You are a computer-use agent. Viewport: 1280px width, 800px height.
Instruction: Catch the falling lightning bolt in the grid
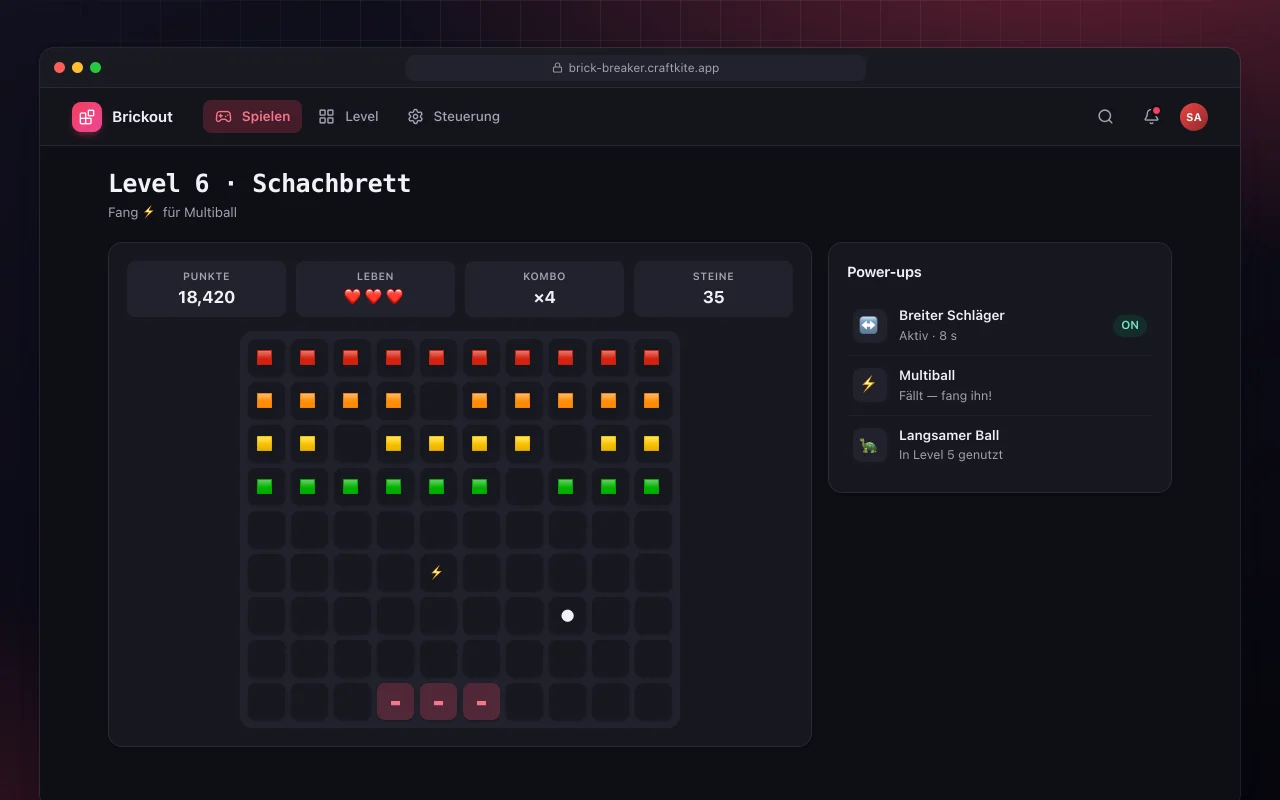pos(437,573)
